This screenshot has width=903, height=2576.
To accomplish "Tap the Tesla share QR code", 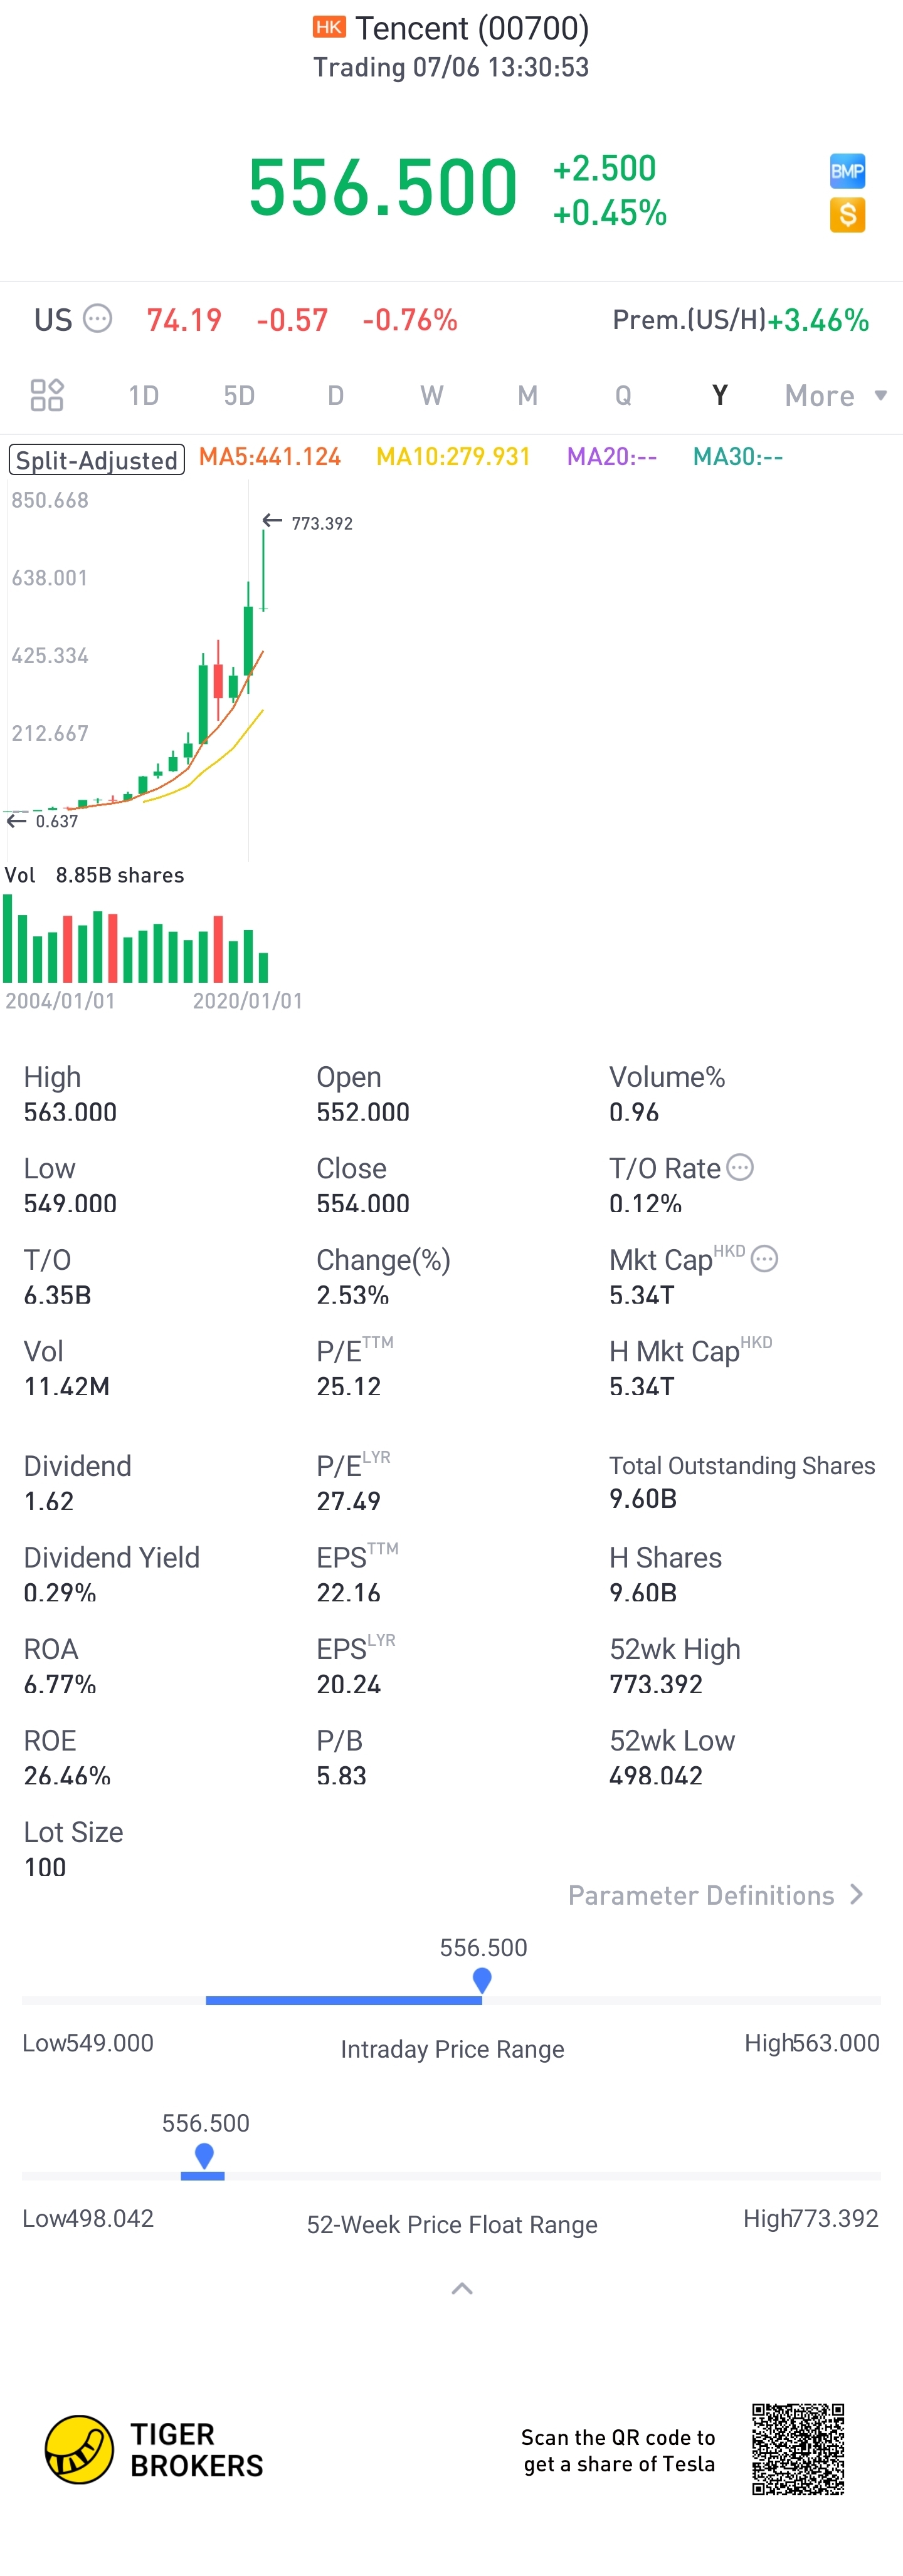I will [x=798, y=2449].
